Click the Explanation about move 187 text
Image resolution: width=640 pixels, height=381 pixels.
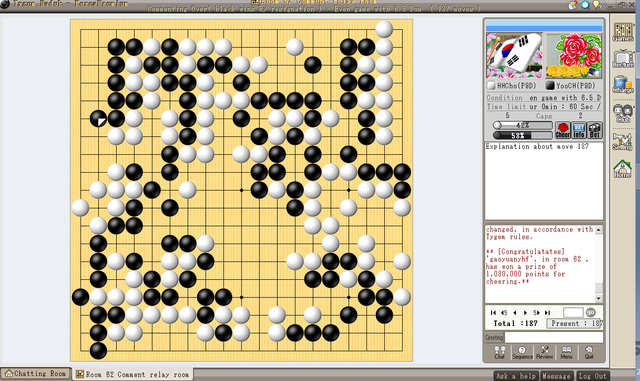tap(537, 147)
